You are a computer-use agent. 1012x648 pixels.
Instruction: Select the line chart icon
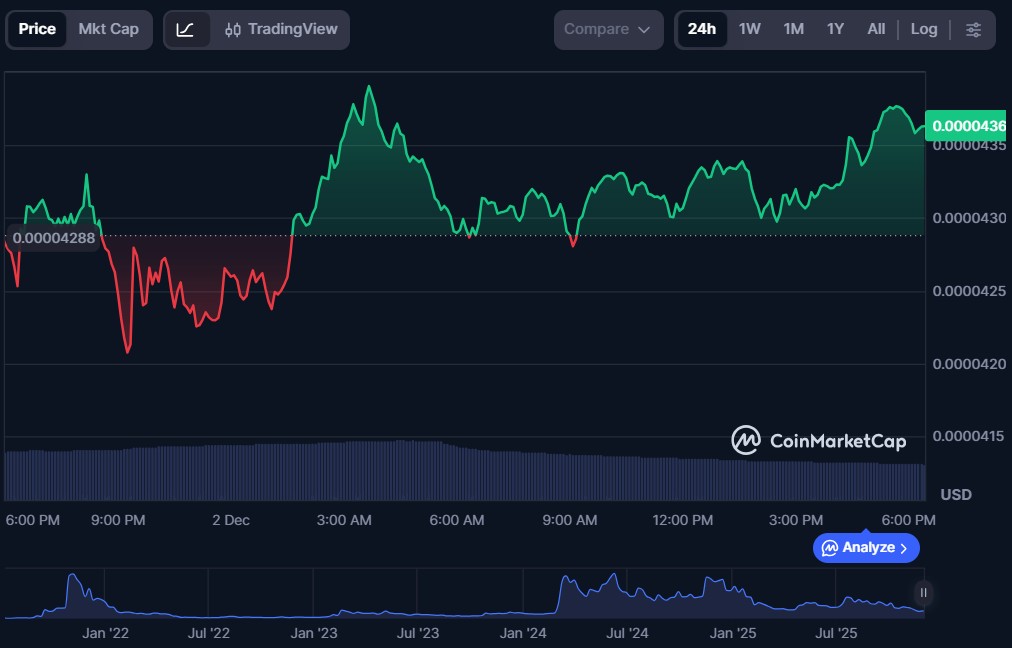pos(185,29)
